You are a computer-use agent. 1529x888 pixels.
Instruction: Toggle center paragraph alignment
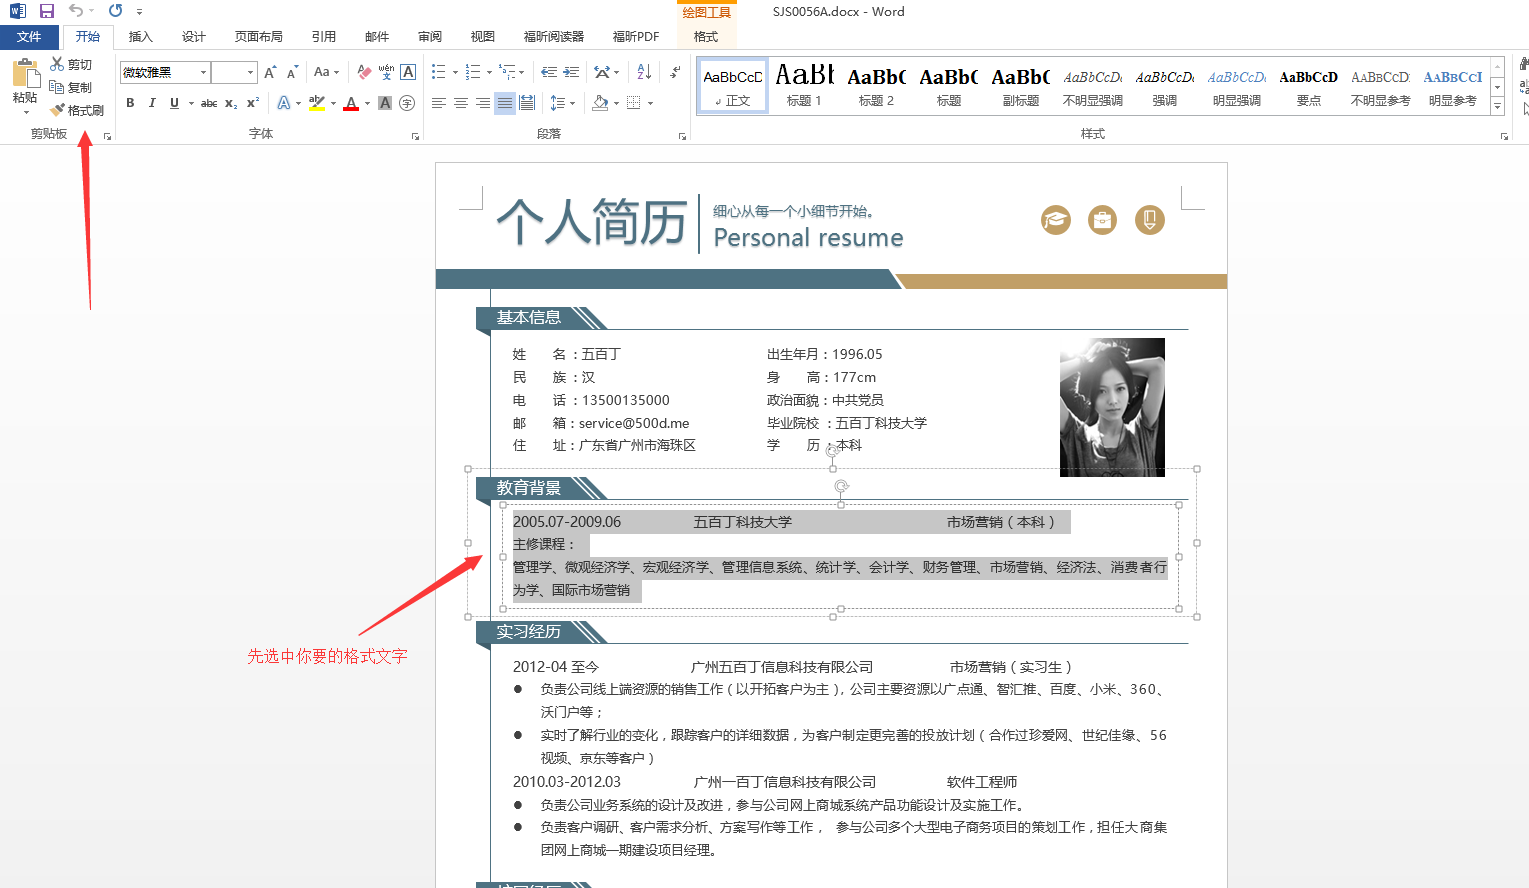point(460,103)
